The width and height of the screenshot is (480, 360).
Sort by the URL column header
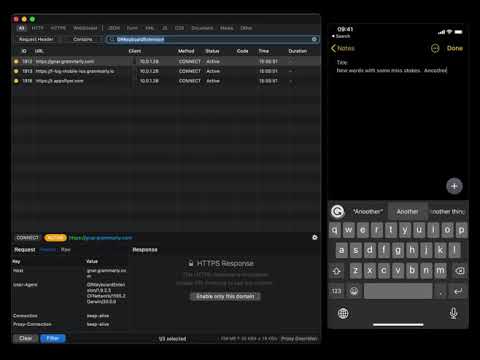(x=39, y=51)
